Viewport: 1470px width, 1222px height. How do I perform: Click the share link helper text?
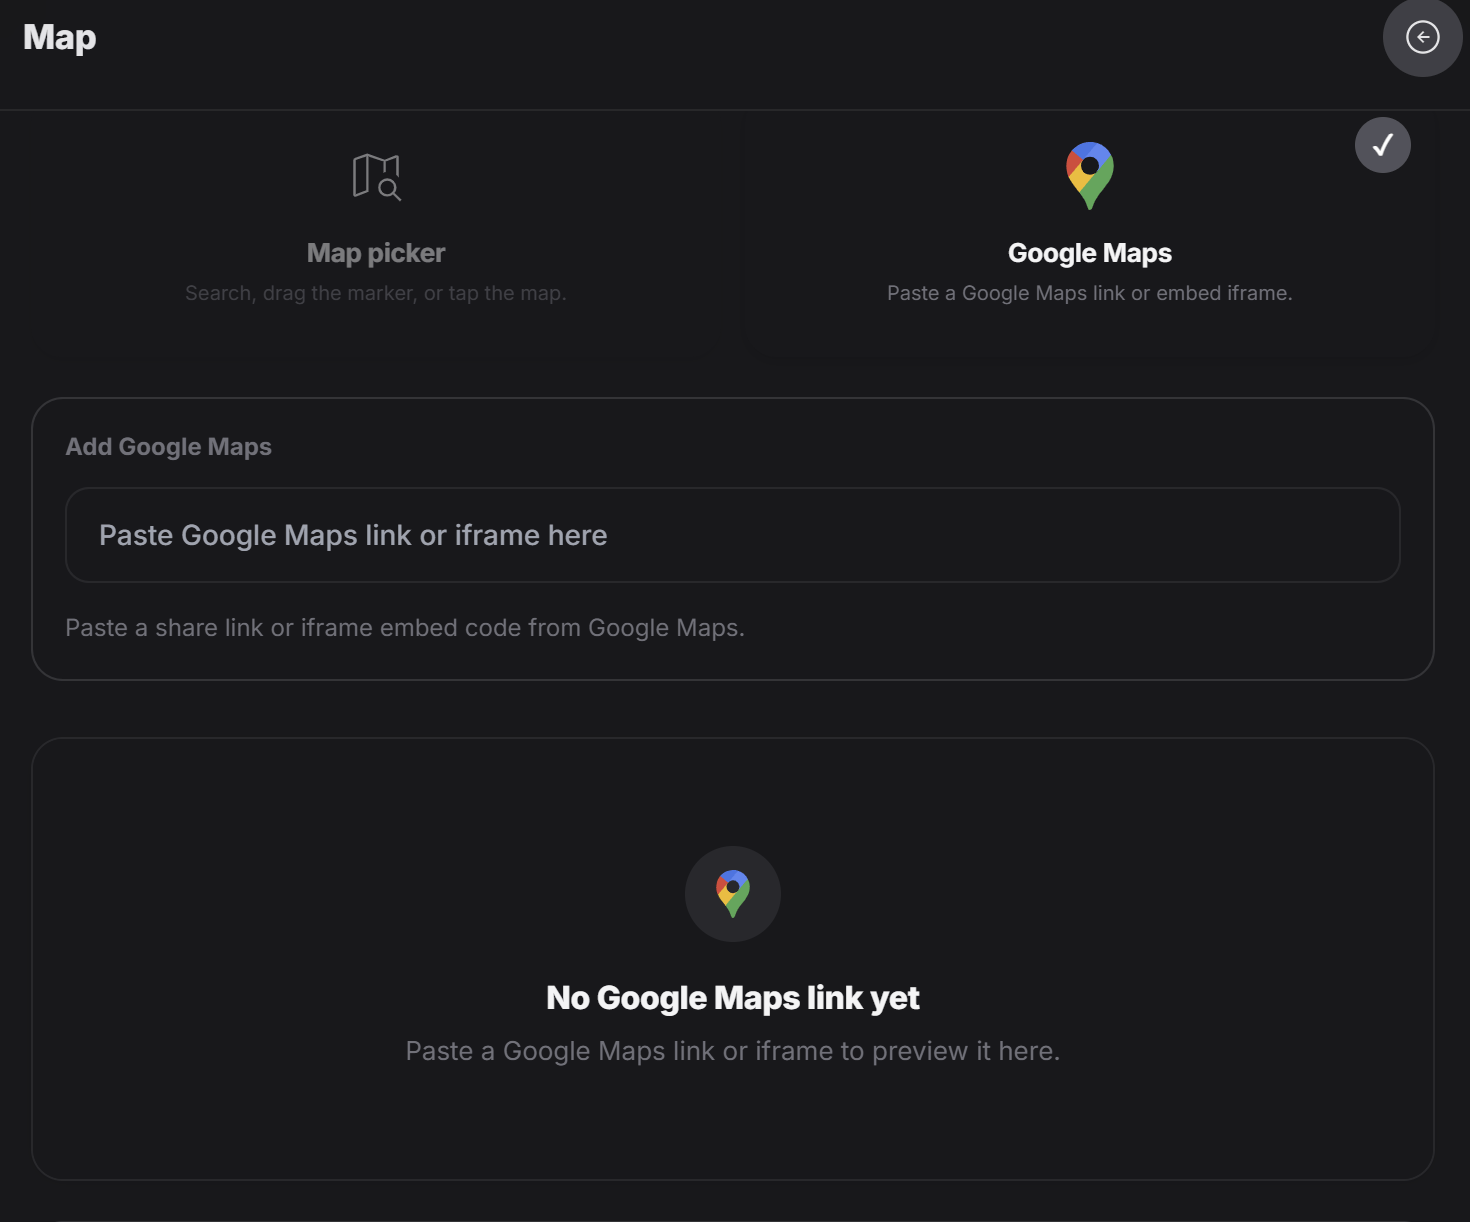coord(405,628)
